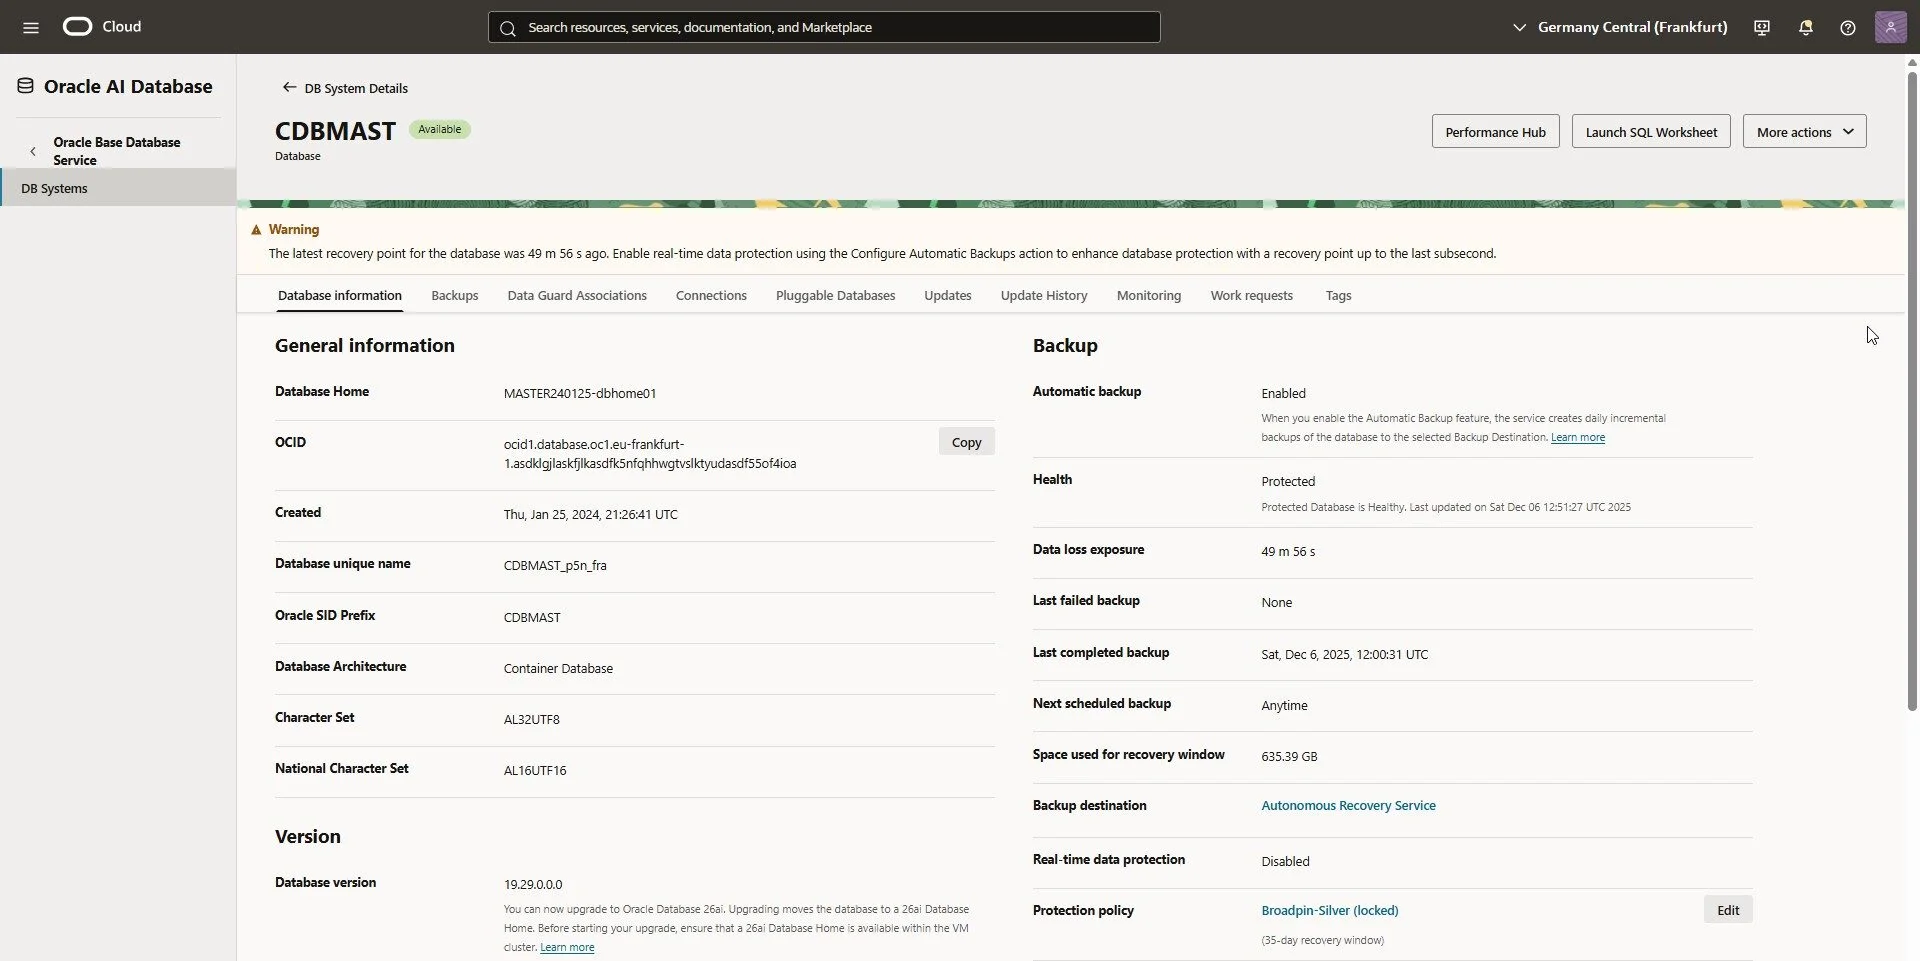Open the user profile avatar
Image resolution: width=1920 pixels, height=961 pixels.
pos(1890,27)
